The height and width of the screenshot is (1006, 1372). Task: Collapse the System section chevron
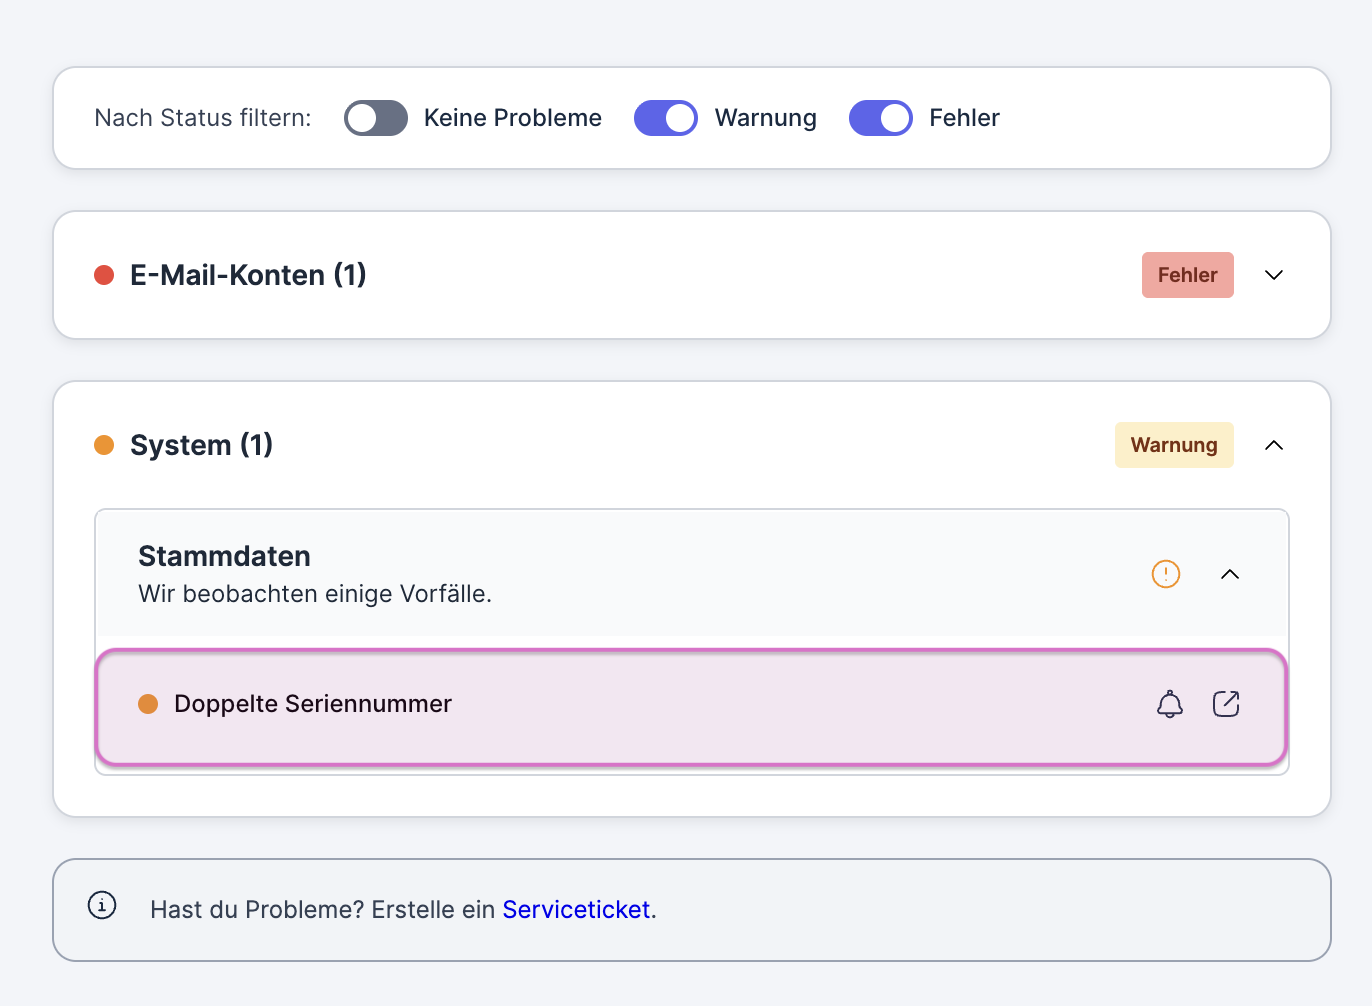coord(1273,445)
